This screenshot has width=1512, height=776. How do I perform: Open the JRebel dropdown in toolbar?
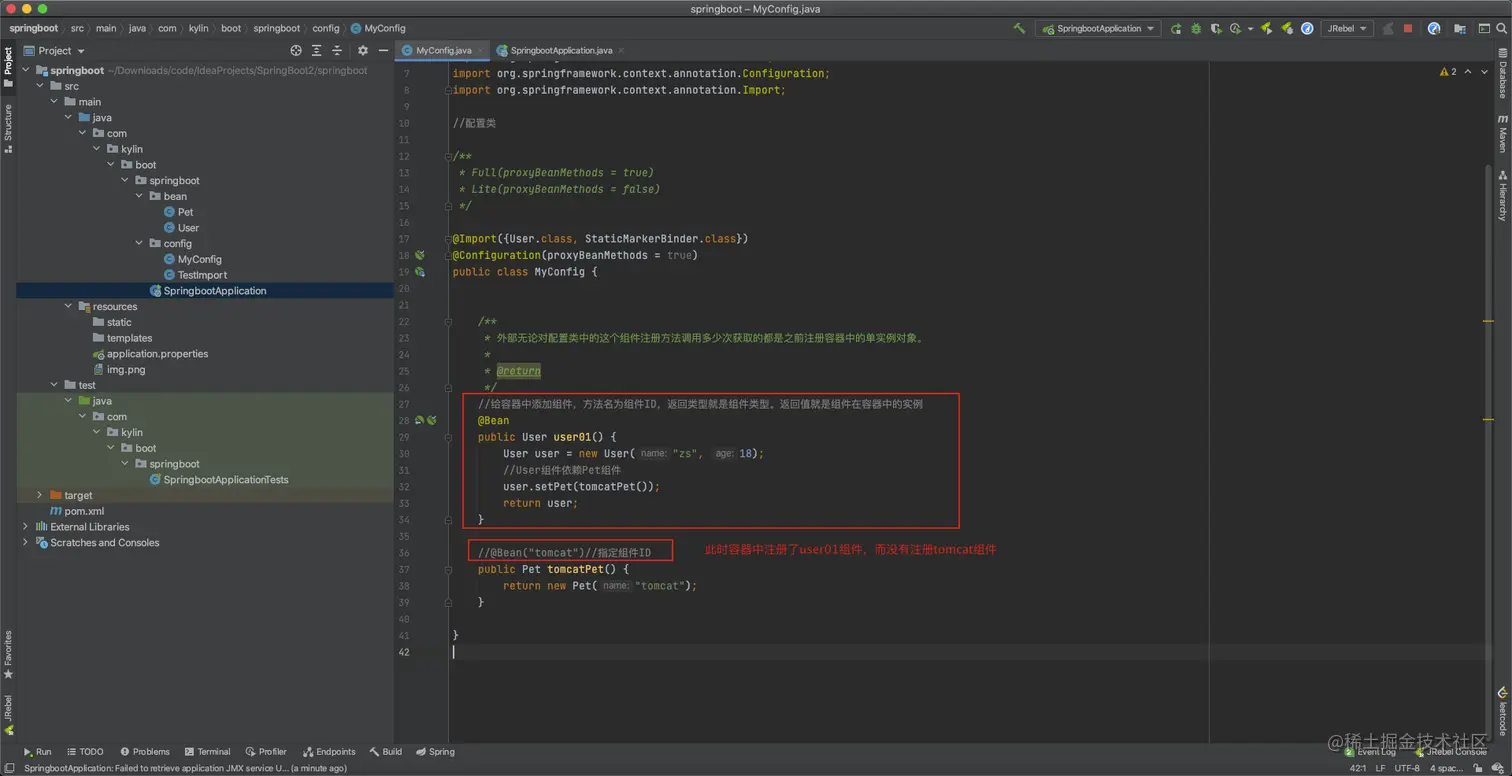1346,28
